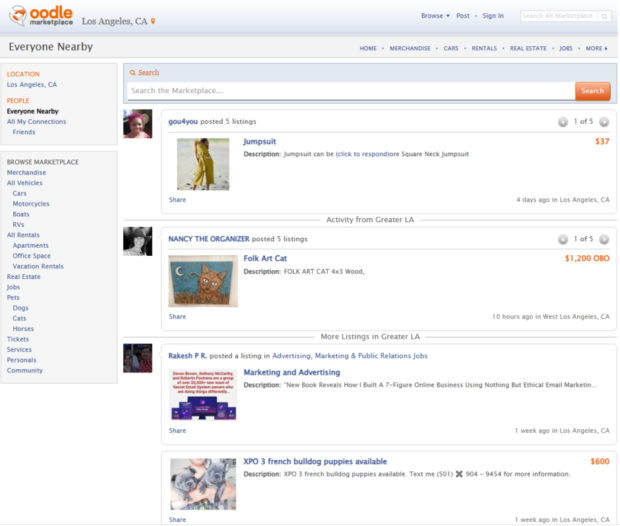Click the location pin icon beside Los Angeles

(153, 21)
